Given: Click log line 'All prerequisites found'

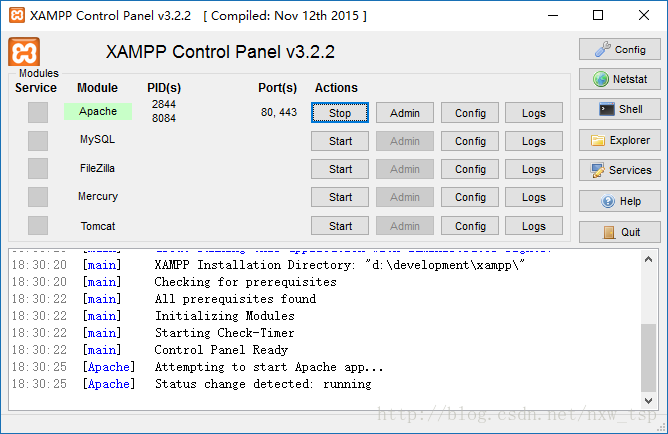Looking at the screenshot, I should (x=235, y=299).
